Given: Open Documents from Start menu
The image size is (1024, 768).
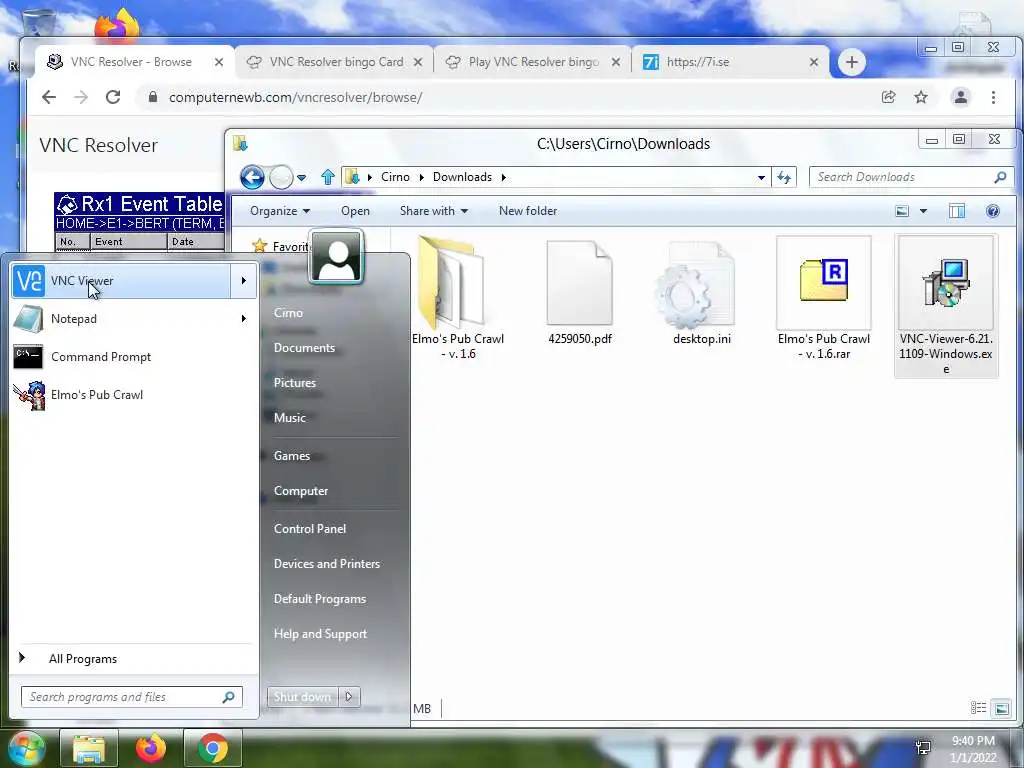Looking at the screenshot, I should click(304, 348).
